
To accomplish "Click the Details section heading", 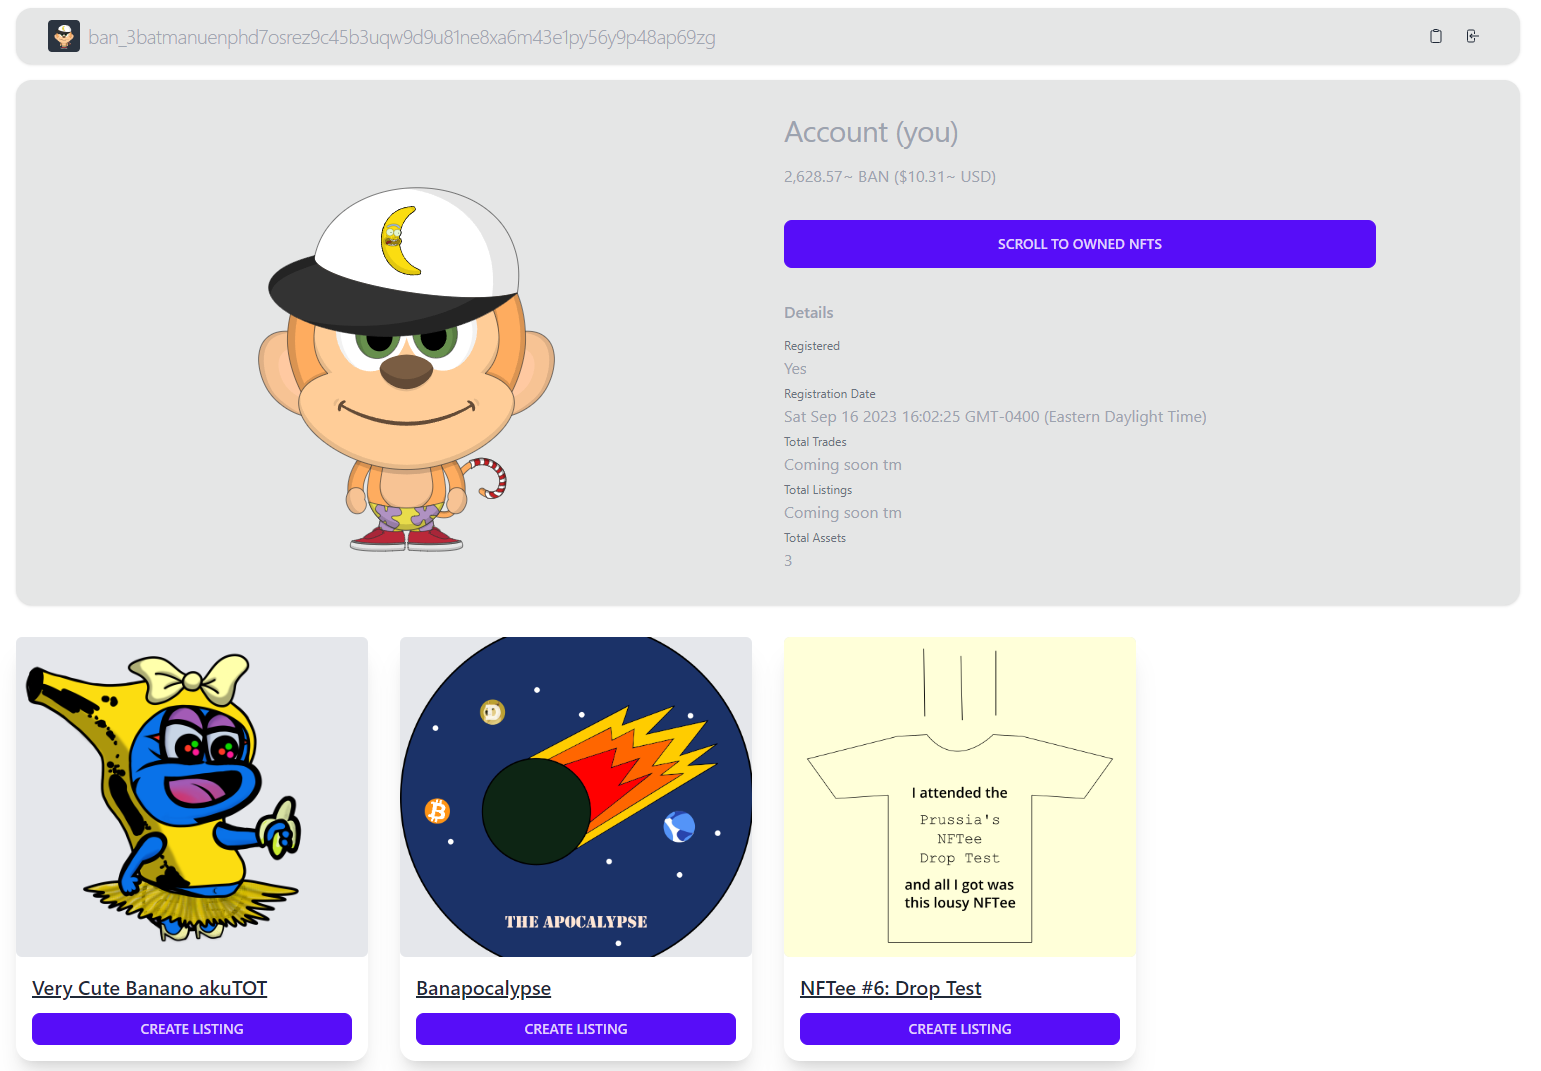I will 808,312.
